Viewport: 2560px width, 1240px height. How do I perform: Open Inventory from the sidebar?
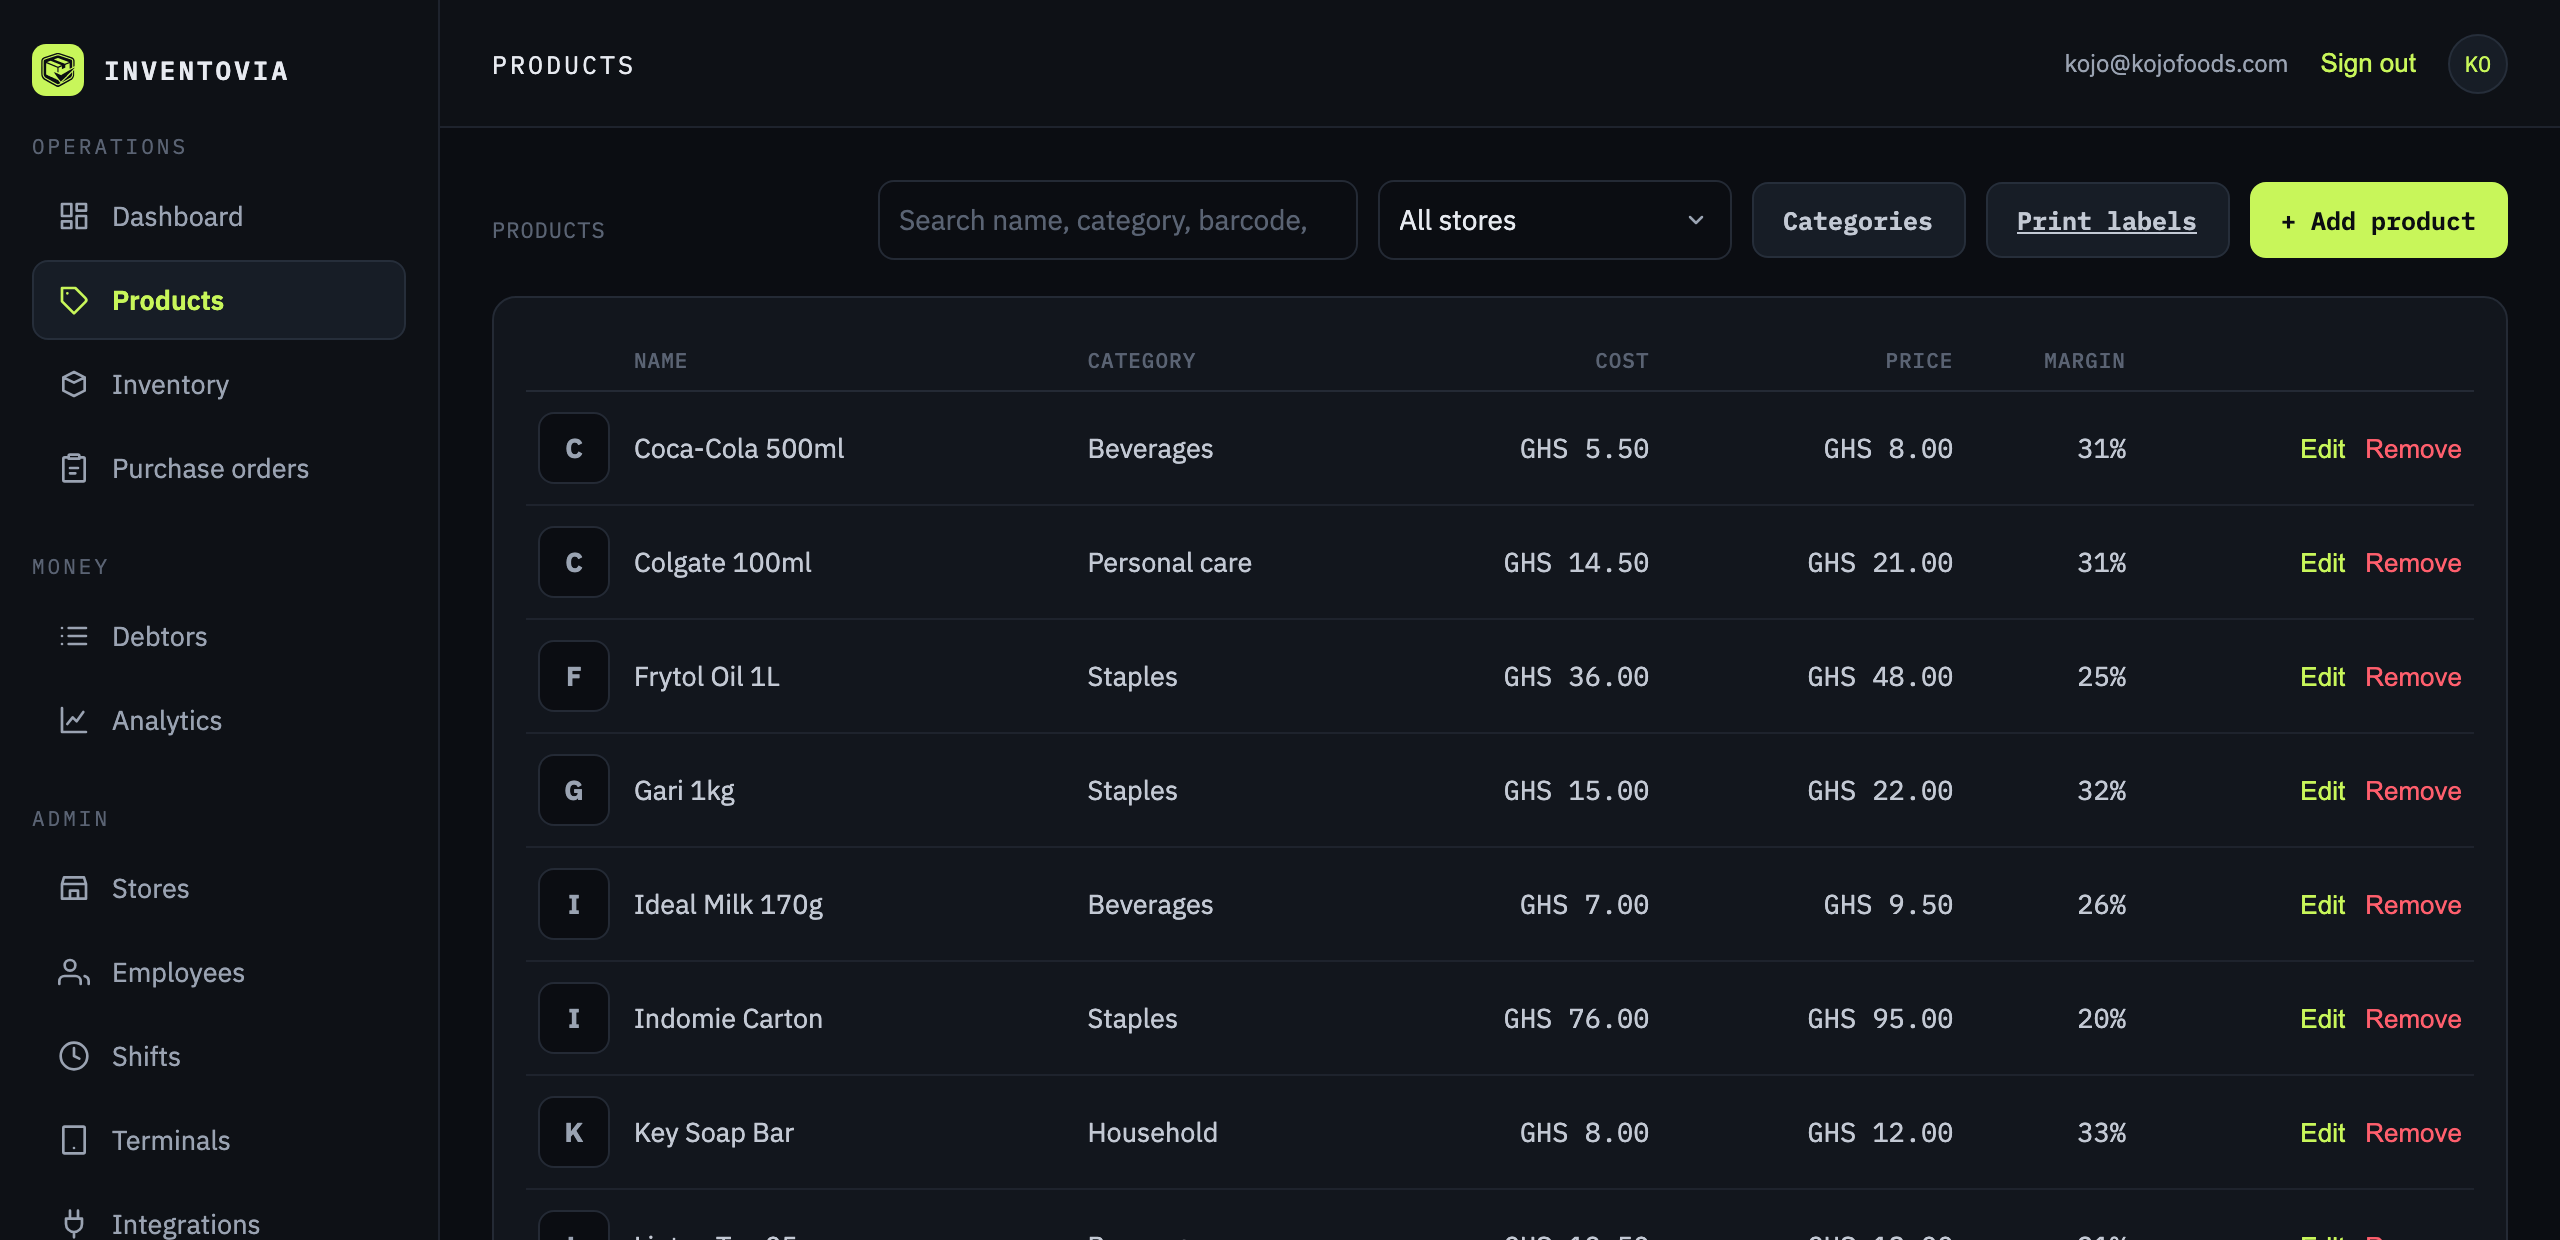click(x=219, y=384)
